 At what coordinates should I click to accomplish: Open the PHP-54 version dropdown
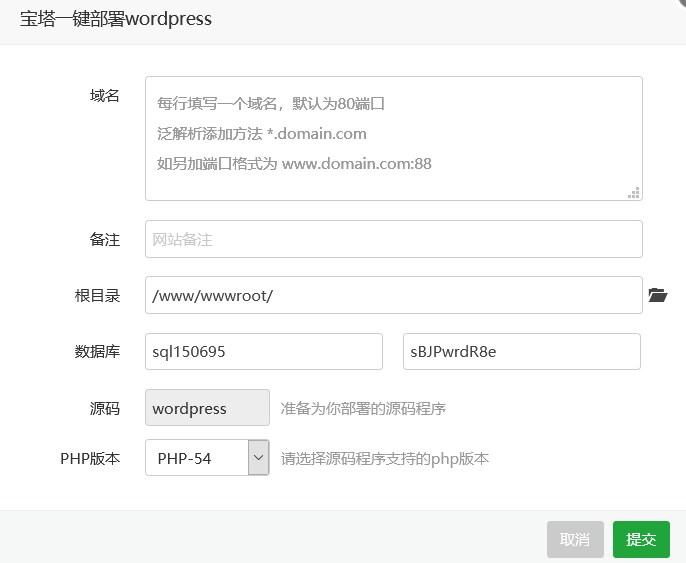point(207,458)
